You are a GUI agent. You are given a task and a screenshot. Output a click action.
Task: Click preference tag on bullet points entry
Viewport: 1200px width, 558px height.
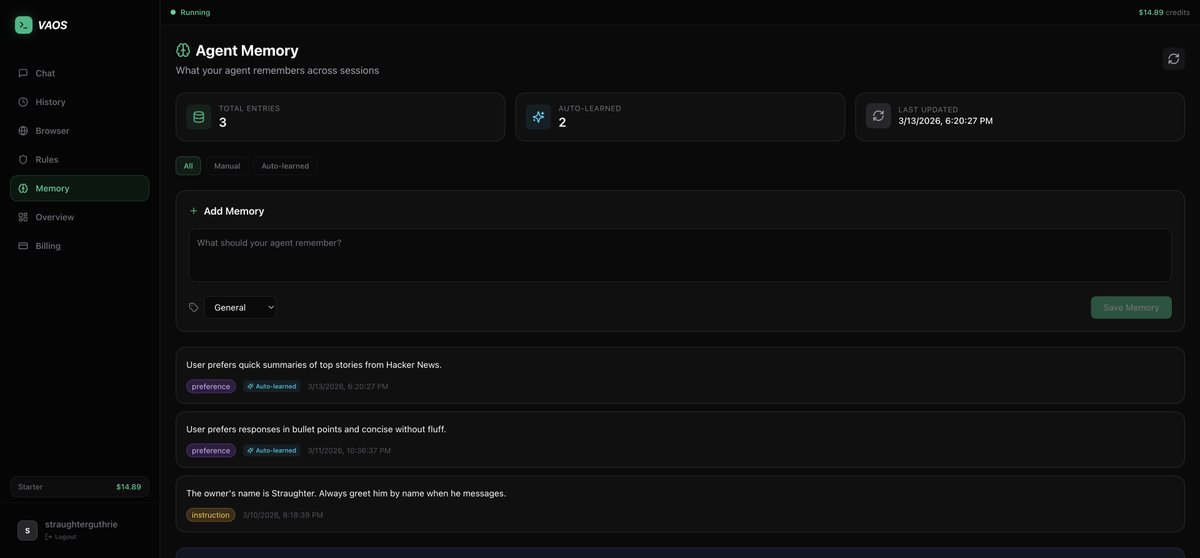[211, 450]
